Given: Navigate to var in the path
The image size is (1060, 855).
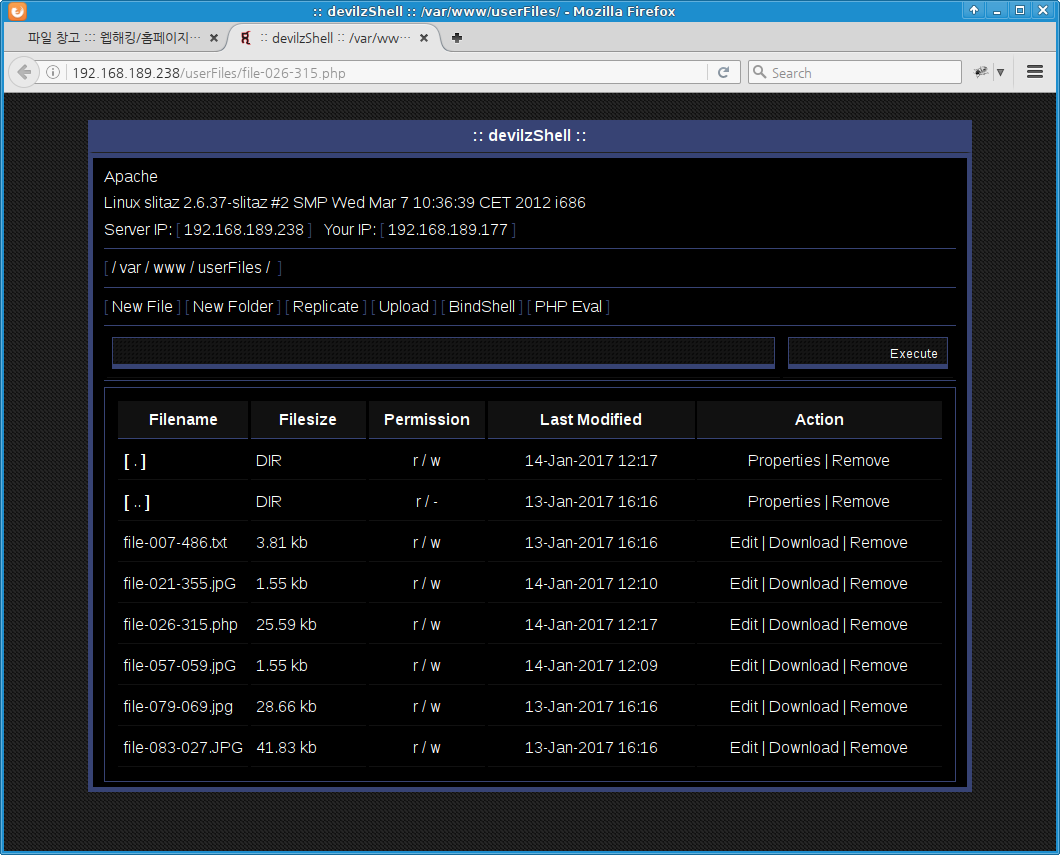Looking at the screenshot, I should click(130, 268).
